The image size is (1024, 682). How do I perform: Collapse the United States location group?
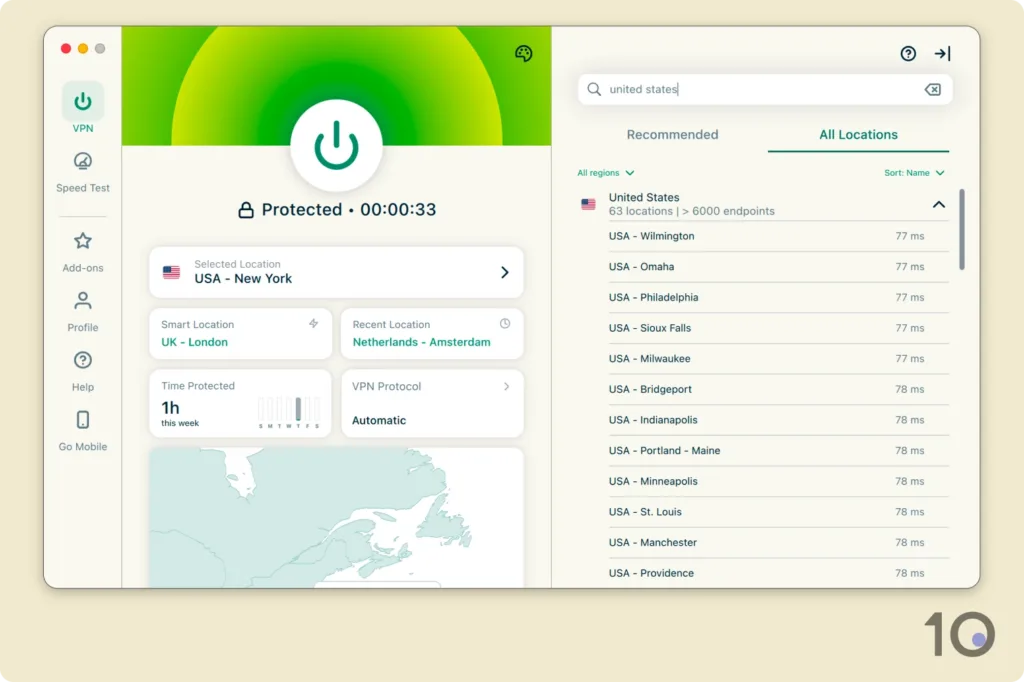pyautogui.click(x=938, y=204)
